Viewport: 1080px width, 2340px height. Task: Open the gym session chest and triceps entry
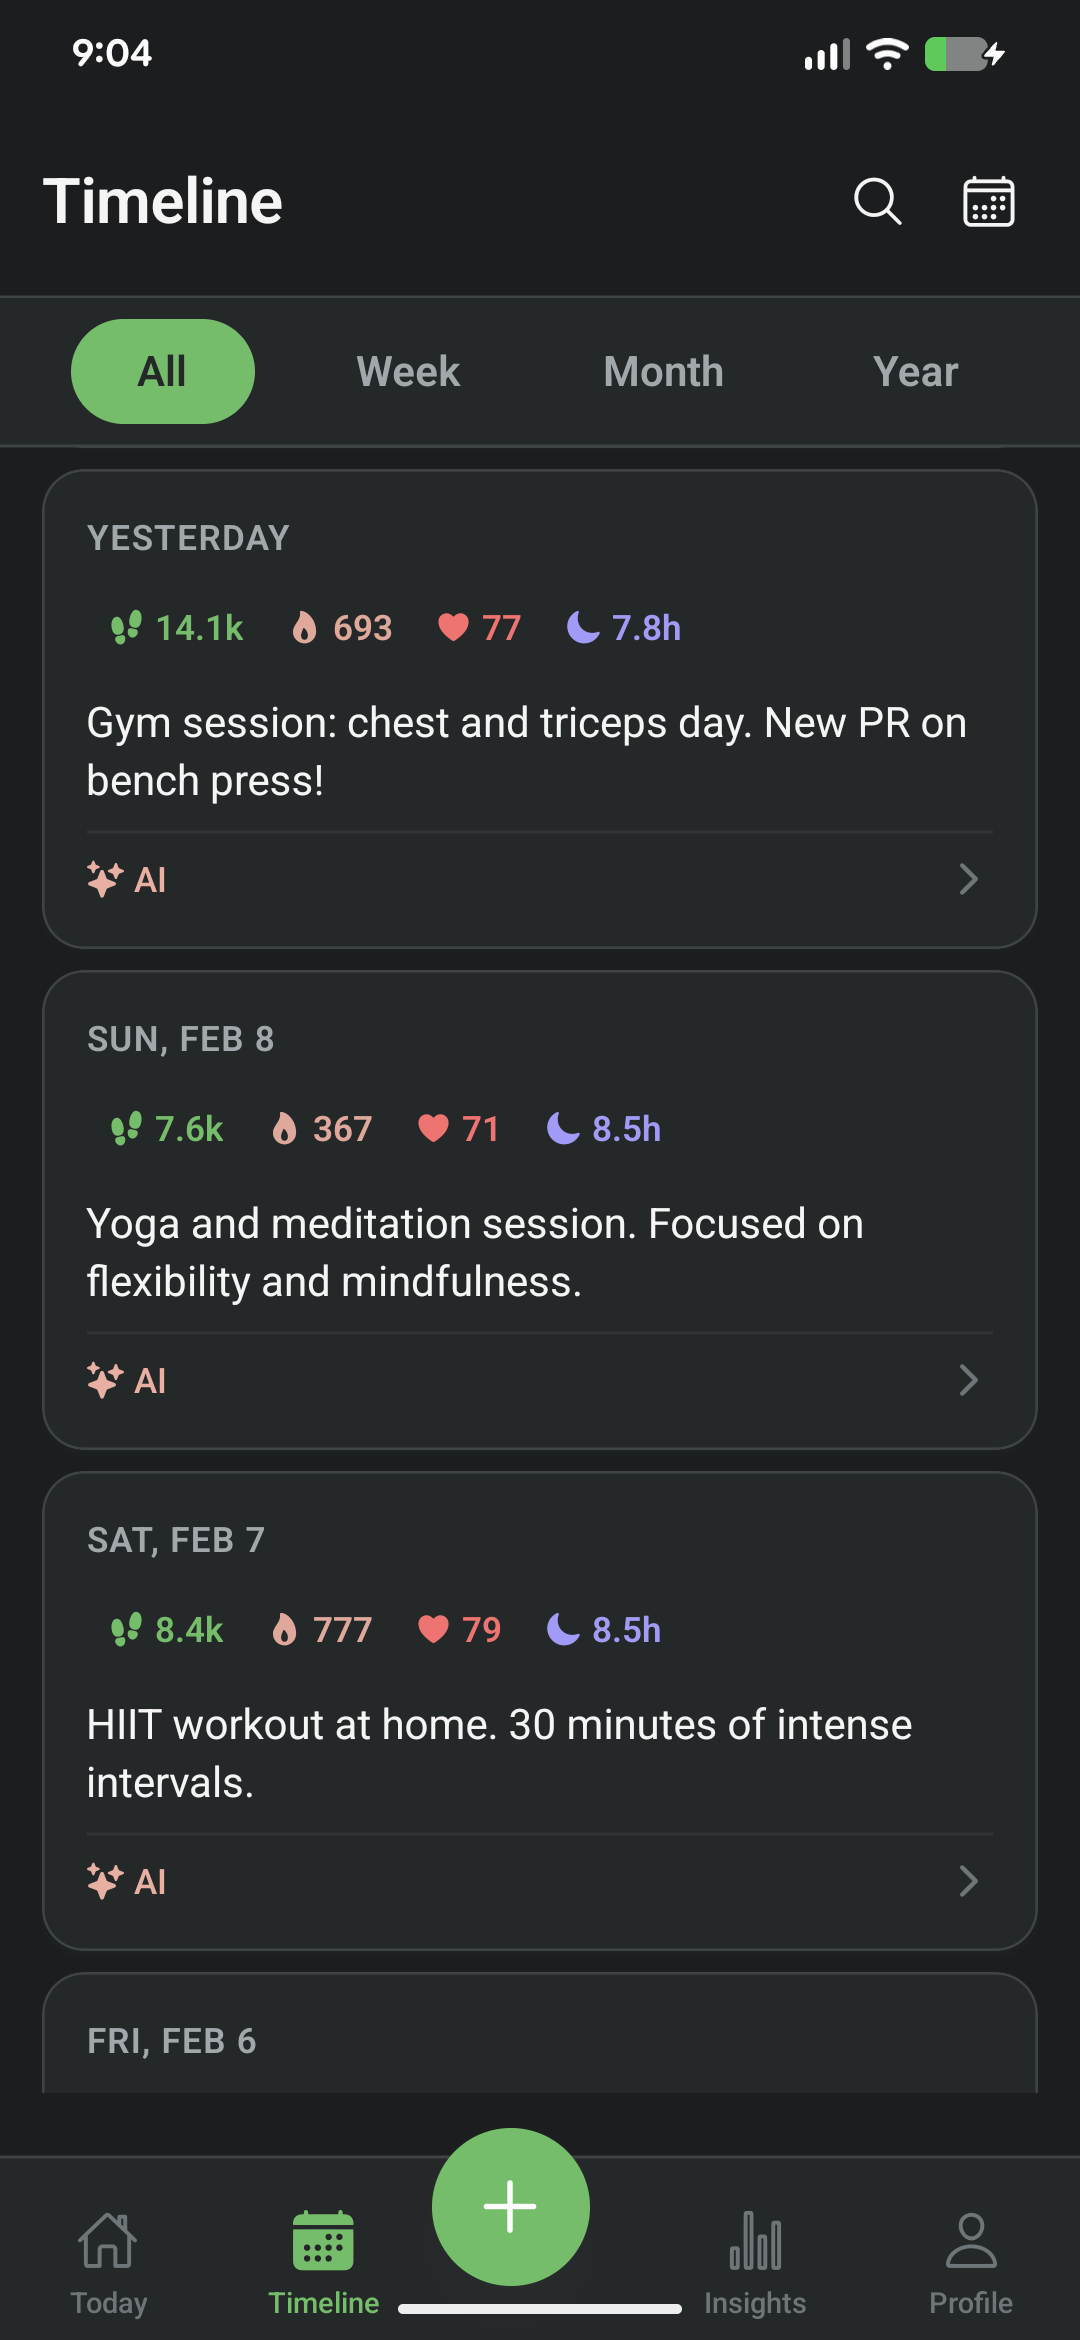pos(527,751)
